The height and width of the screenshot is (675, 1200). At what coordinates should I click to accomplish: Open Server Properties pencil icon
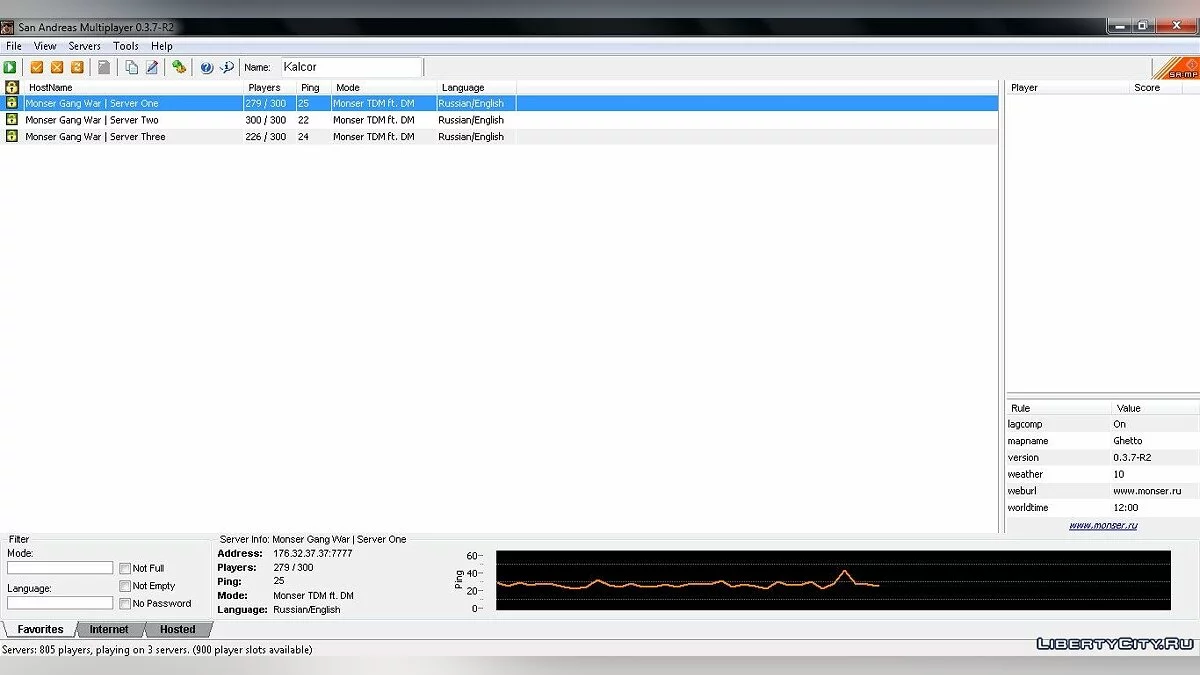click(152, 67)
